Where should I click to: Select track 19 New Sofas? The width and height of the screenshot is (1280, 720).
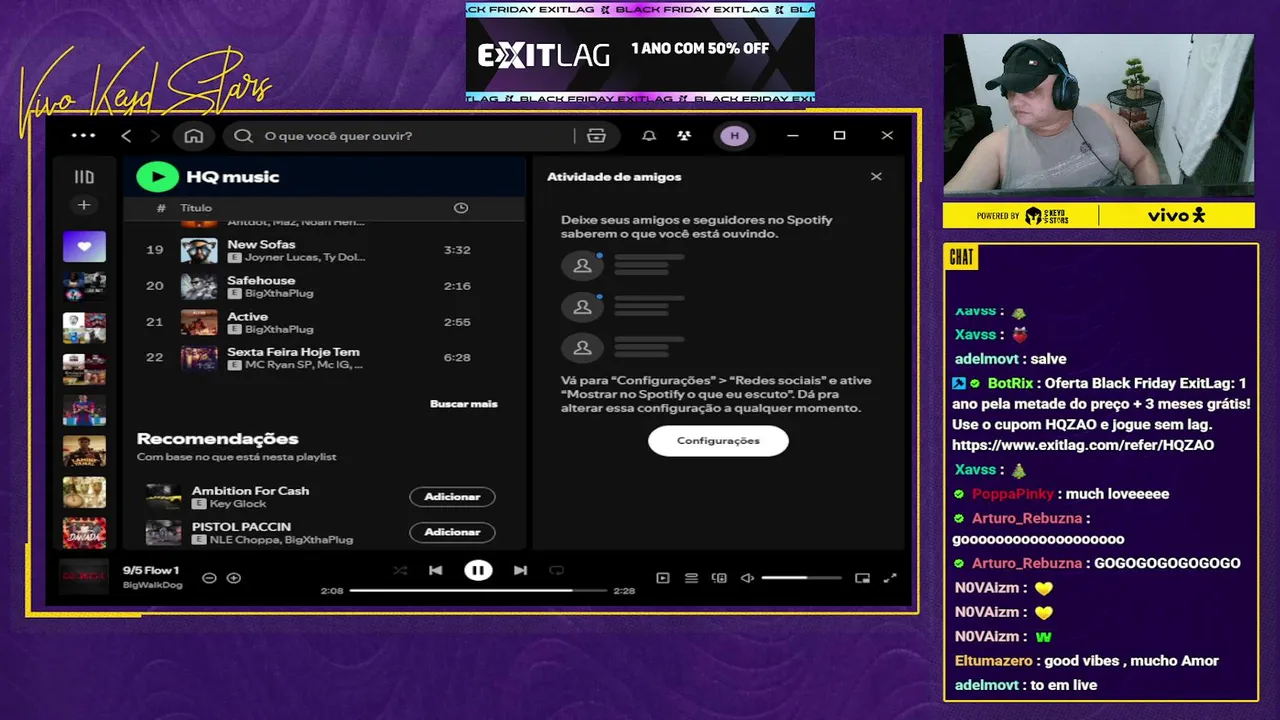(x=324, y=250)
